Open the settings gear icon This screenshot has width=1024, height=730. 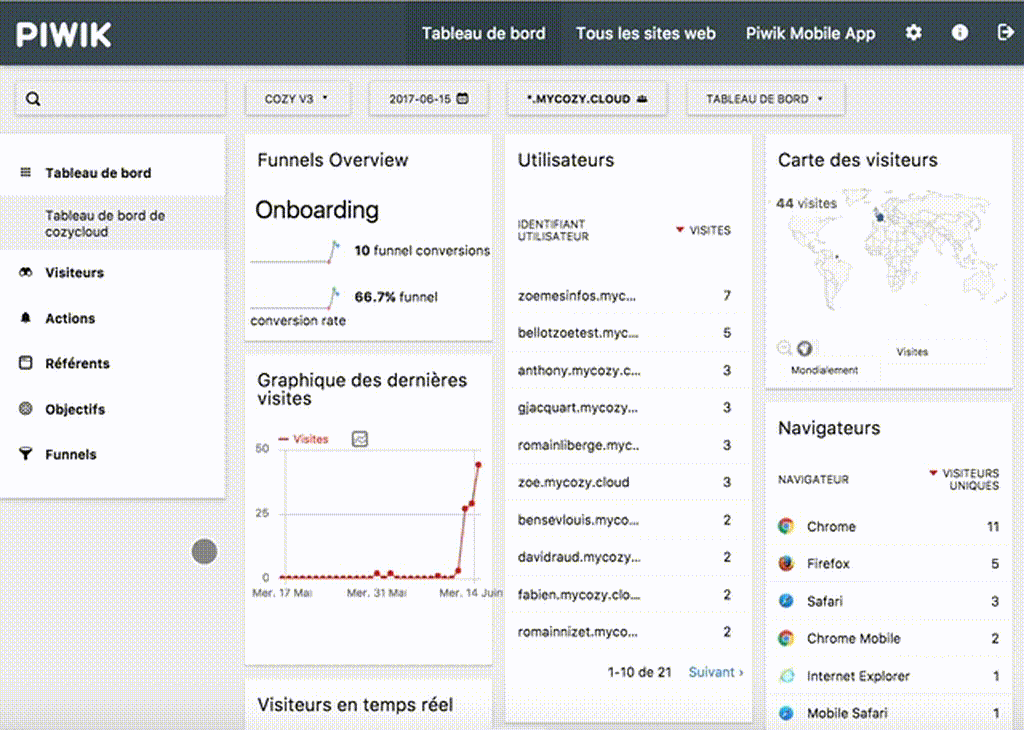pyautogui.click(x=913, y=33)
